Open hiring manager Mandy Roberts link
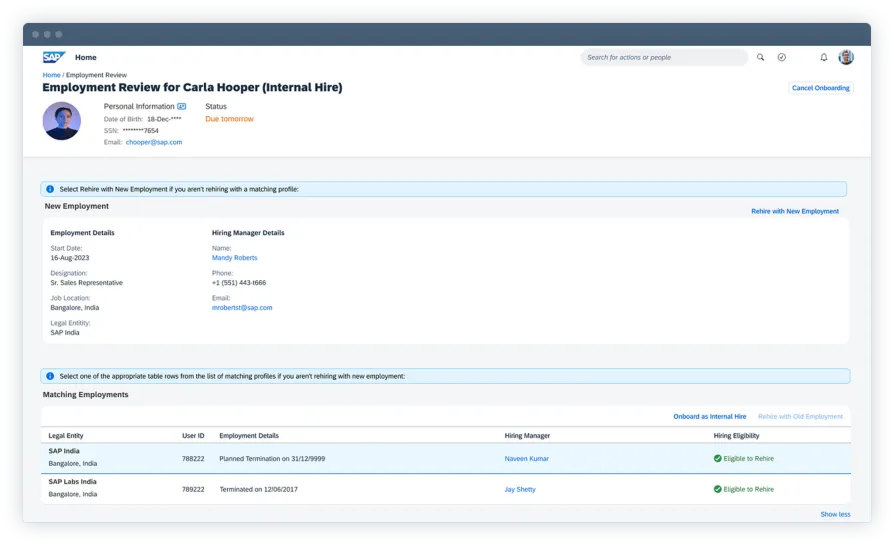This screenshot has width=894, height=545. [x=234, y=258]
